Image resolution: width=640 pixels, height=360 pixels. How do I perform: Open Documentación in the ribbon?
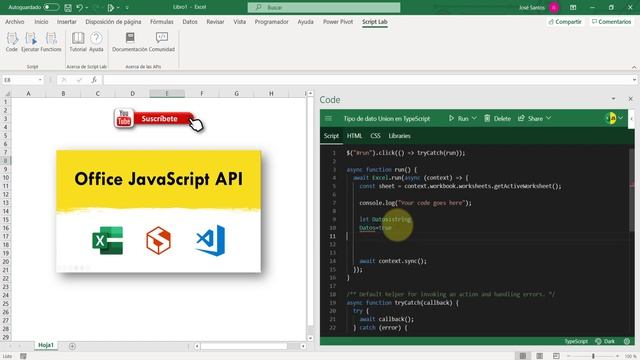point(130,42)
